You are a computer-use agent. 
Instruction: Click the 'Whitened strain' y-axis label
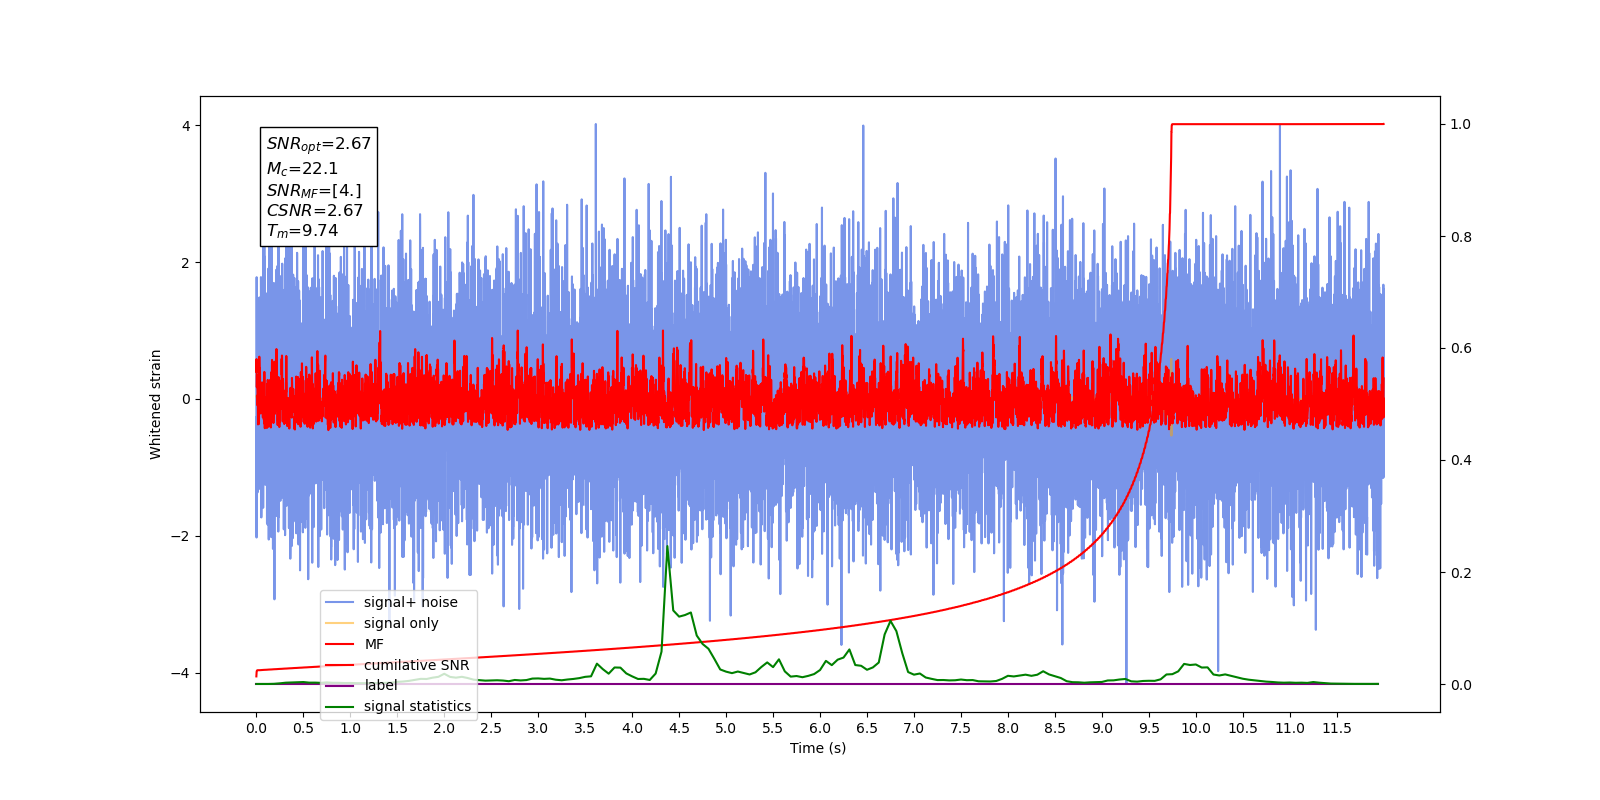click(155, 404)
